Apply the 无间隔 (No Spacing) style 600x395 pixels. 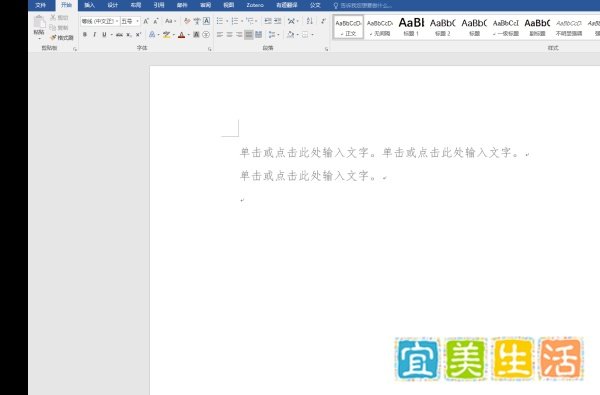tap(380, 27)
